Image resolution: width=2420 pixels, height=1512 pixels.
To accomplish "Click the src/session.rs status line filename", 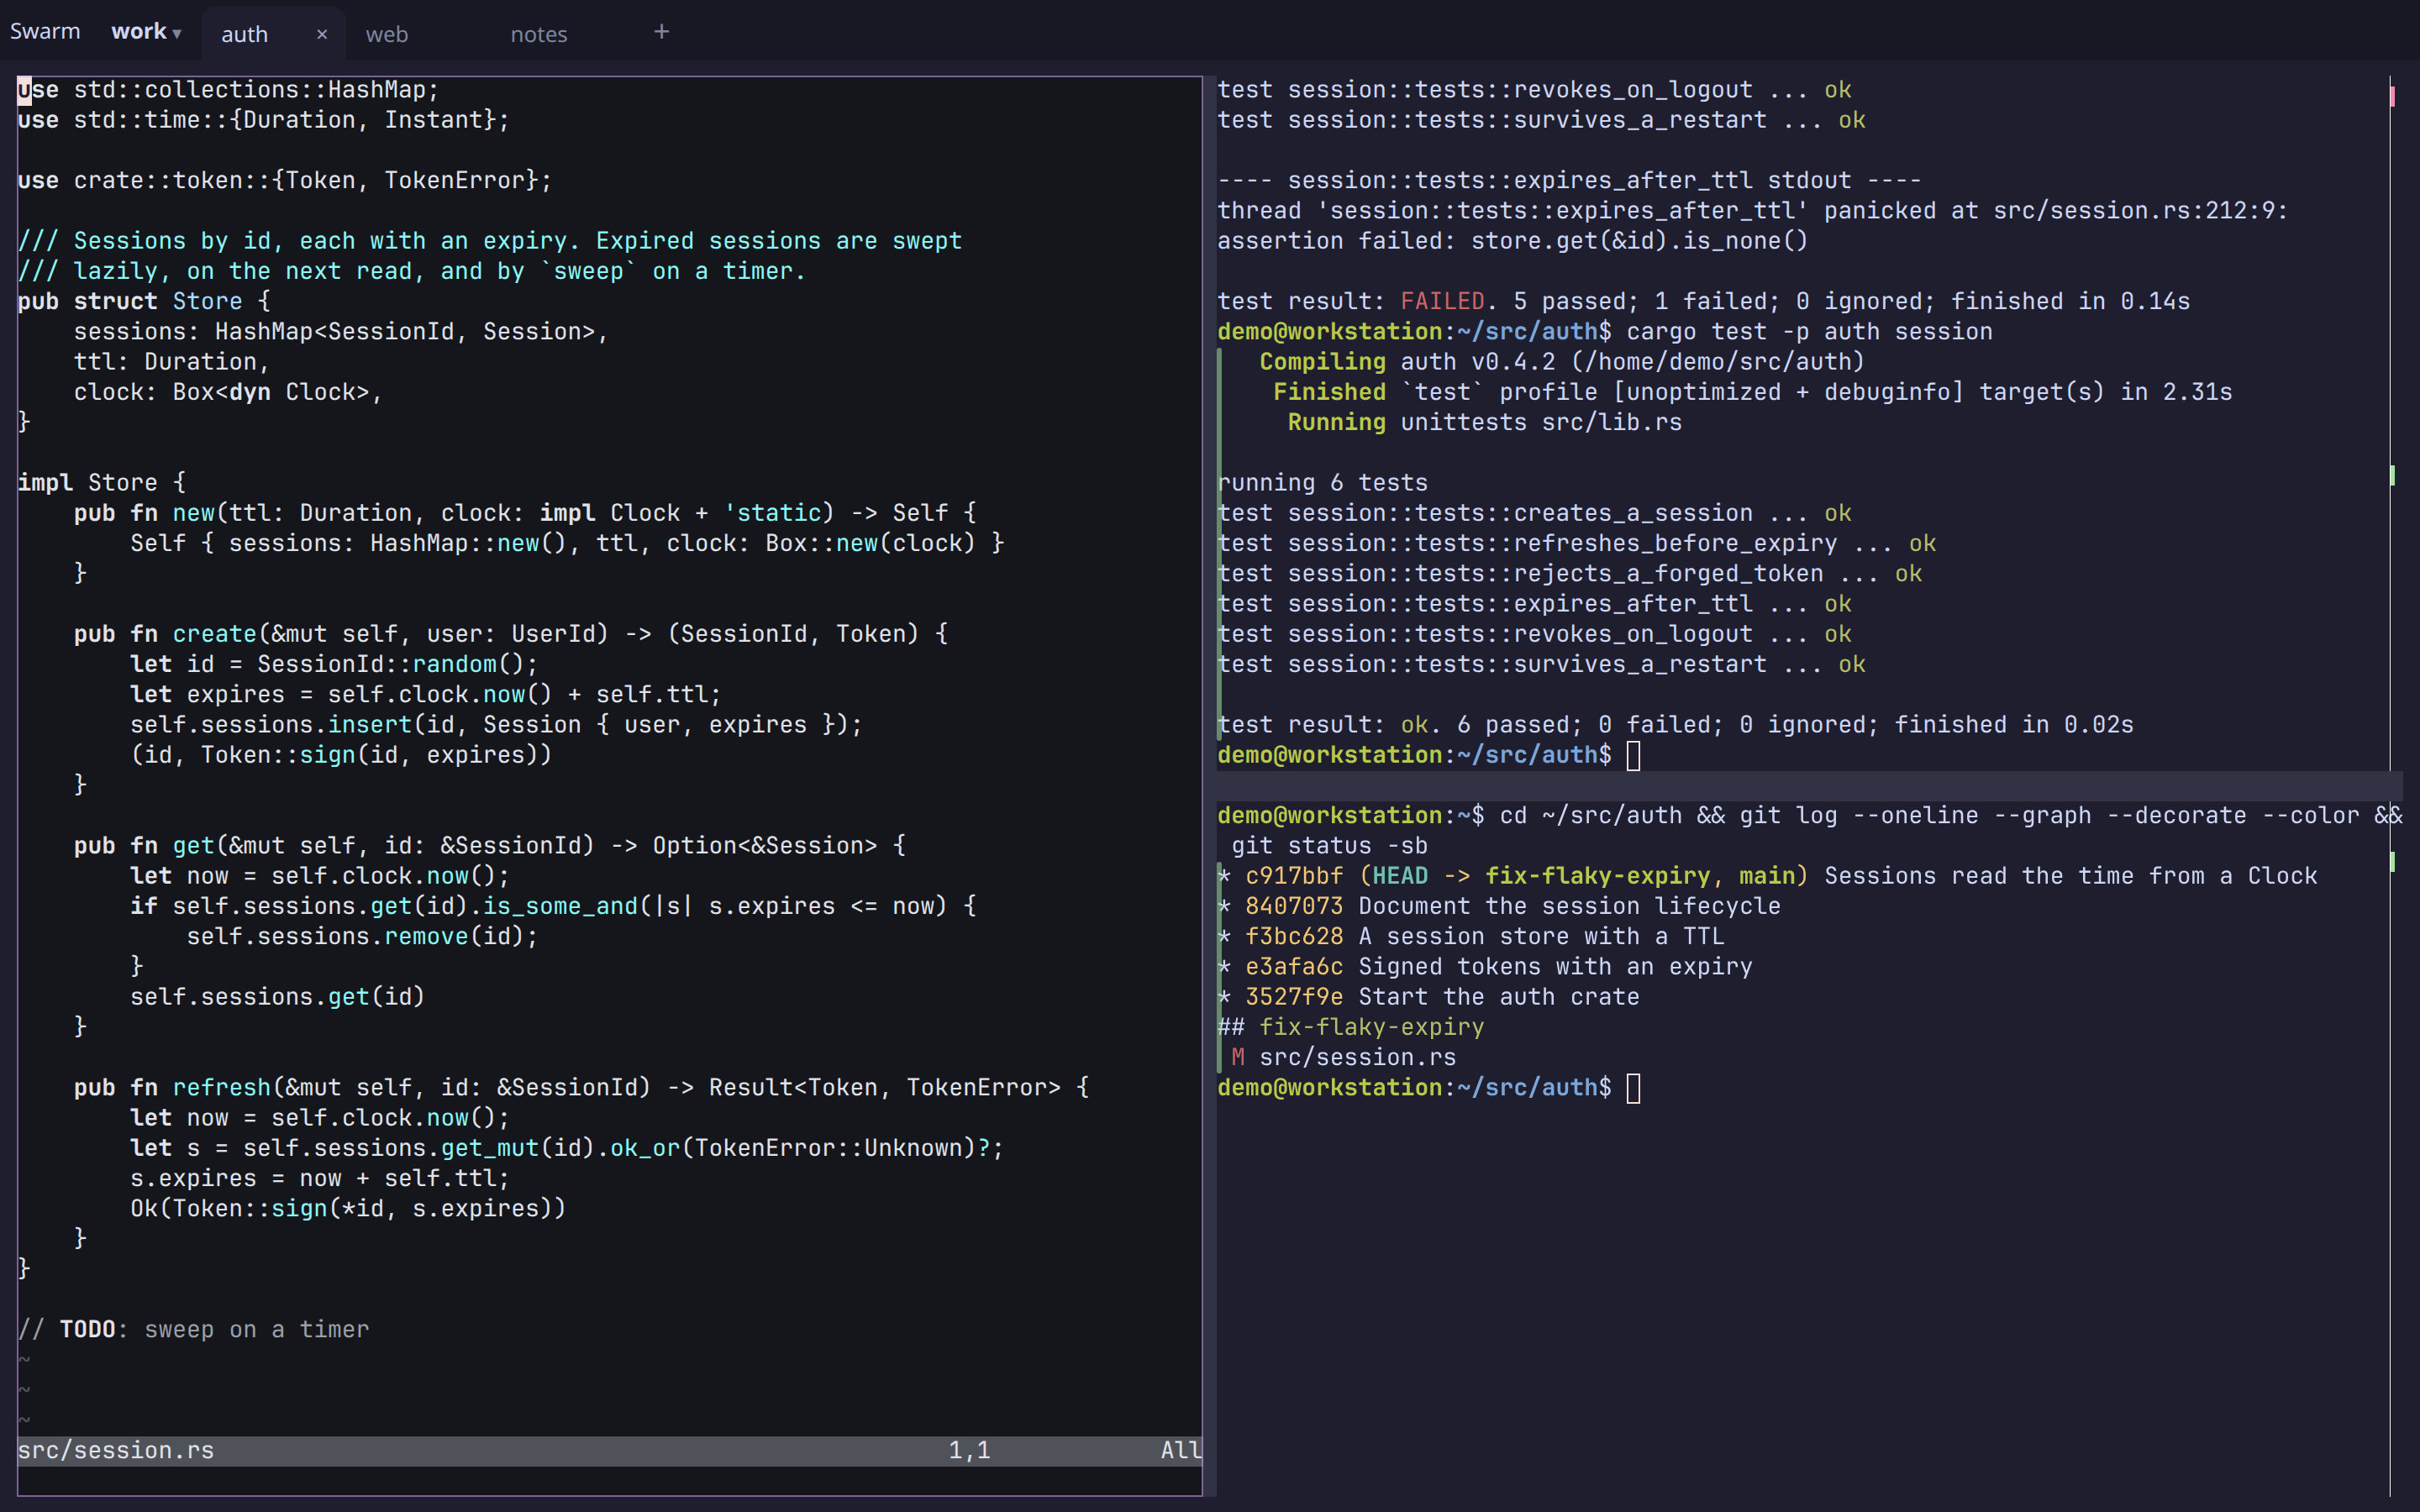I will [116, 1450].
